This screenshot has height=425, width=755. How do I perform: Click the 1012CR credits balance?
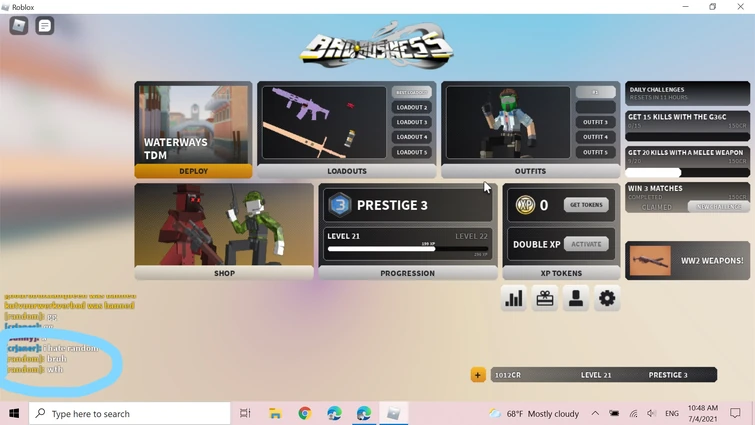508,375
